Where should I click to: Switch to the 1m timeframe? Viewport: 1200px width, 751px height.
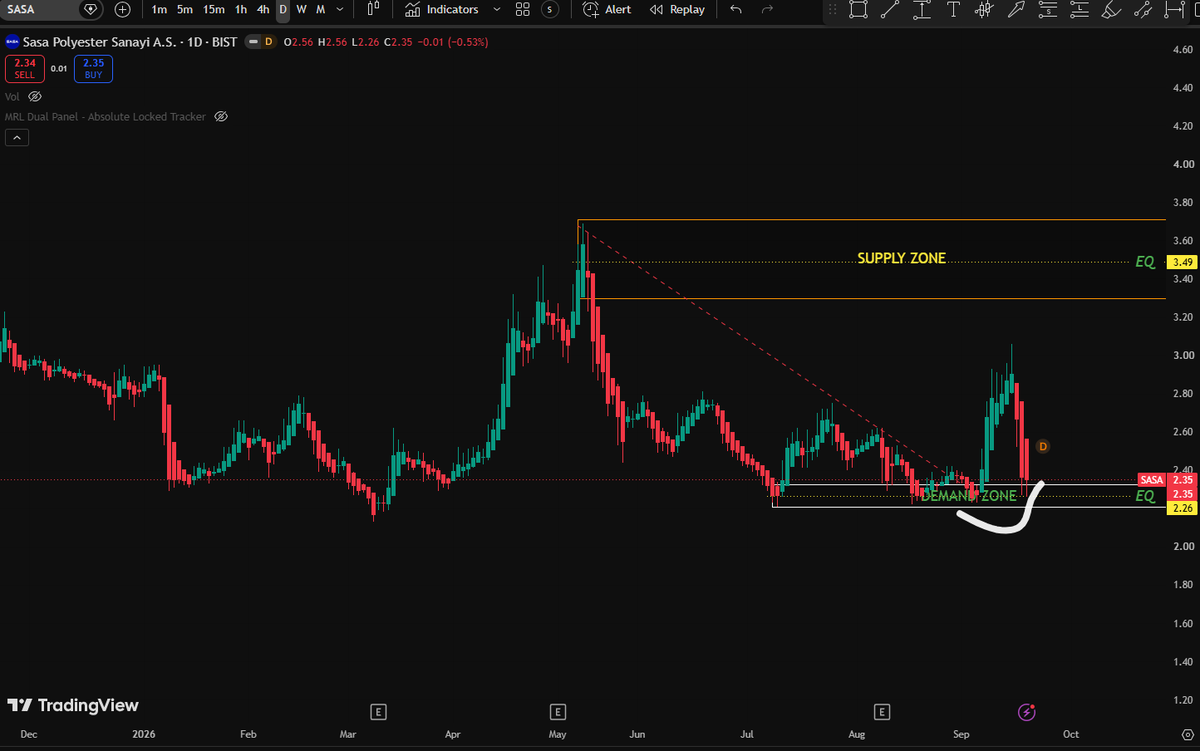pyautogui.click(x=159, y=9)
